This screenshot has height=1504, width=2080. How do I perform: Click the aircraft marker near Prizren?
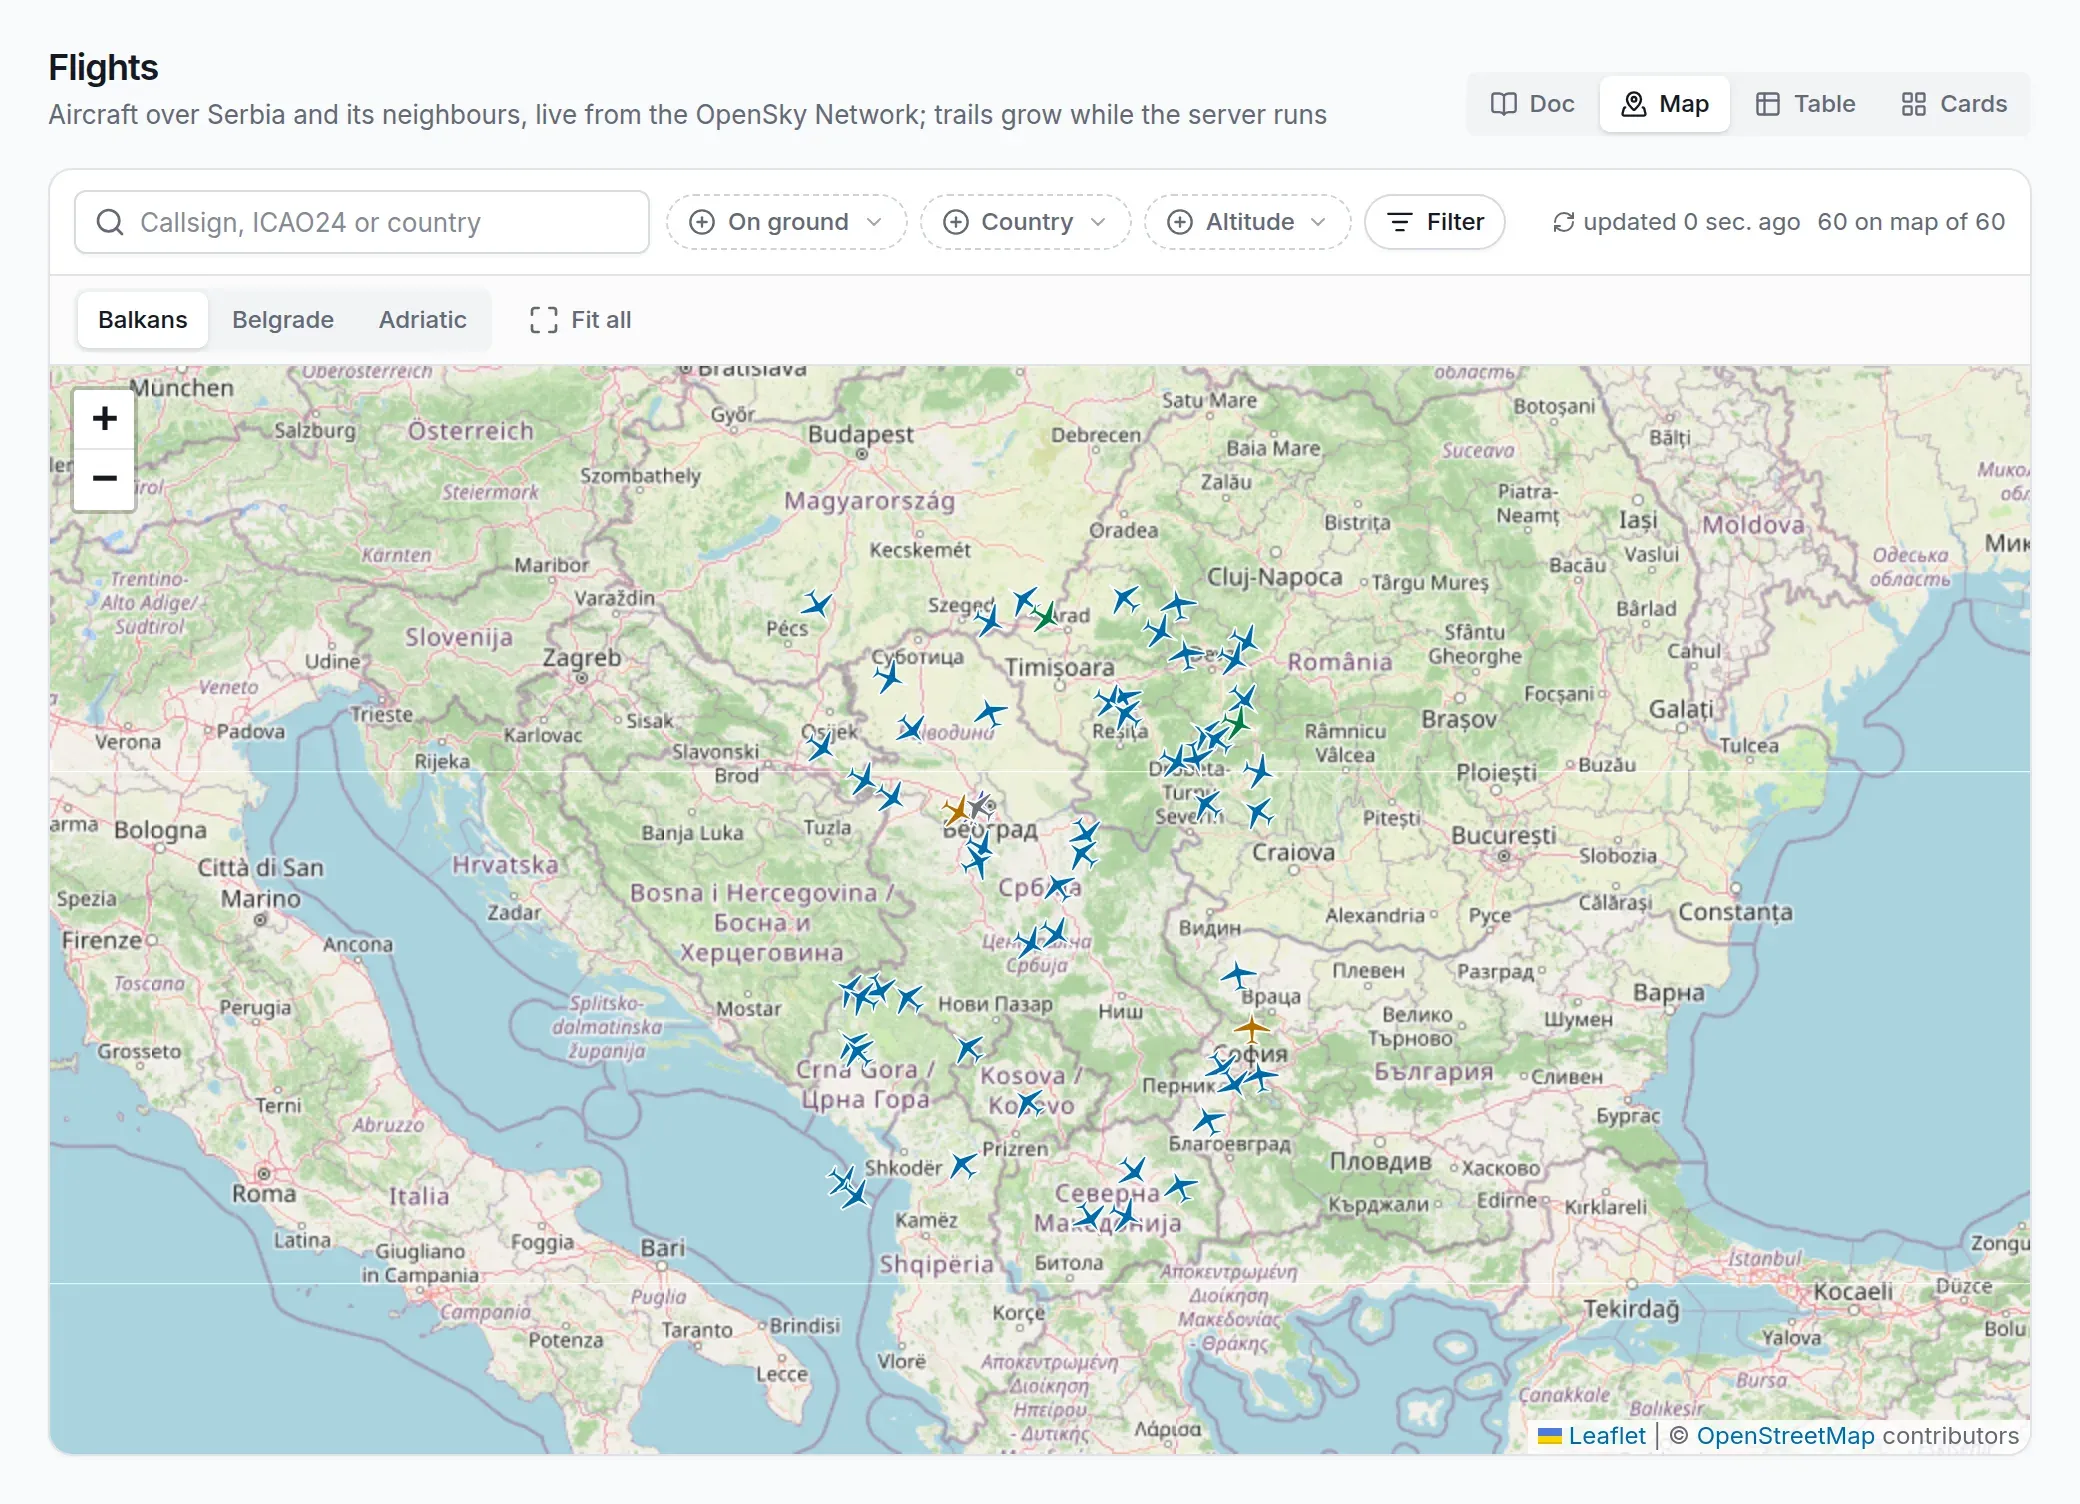tap(963, 1165)
